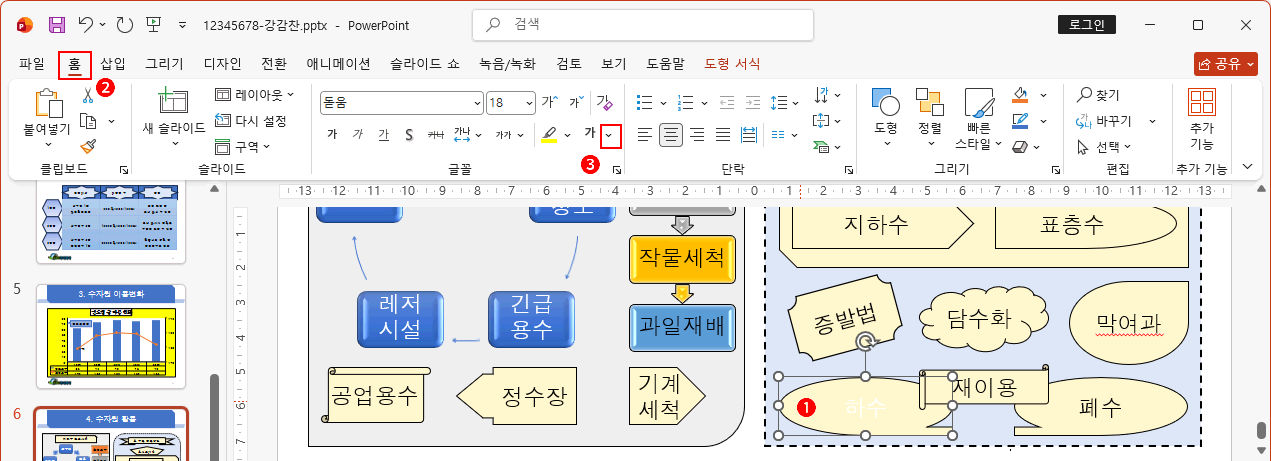This screenshot has width=1271, height=461.
Task: Switch to the 삽입 tab
Action: [113, 64]
